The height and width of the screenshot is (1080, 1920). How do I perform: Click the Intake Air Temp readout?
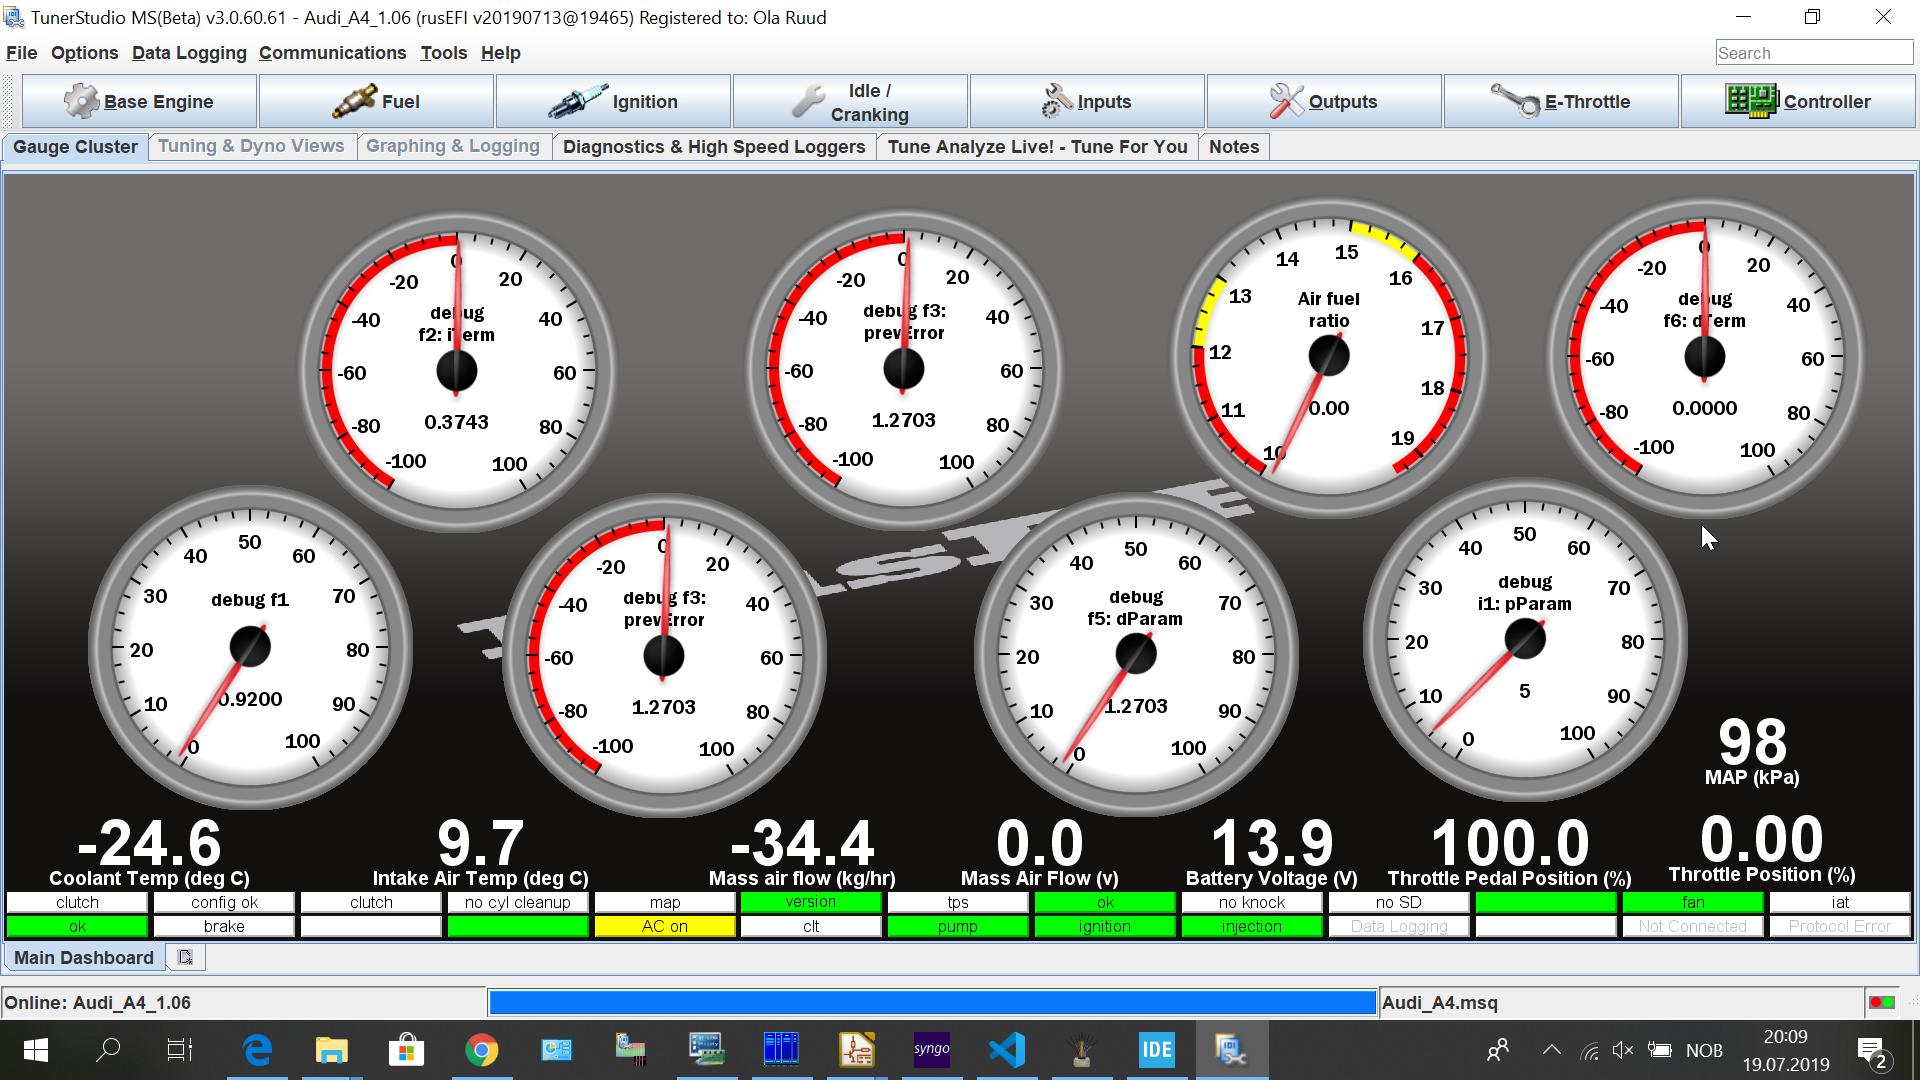[x=480, y=852]
